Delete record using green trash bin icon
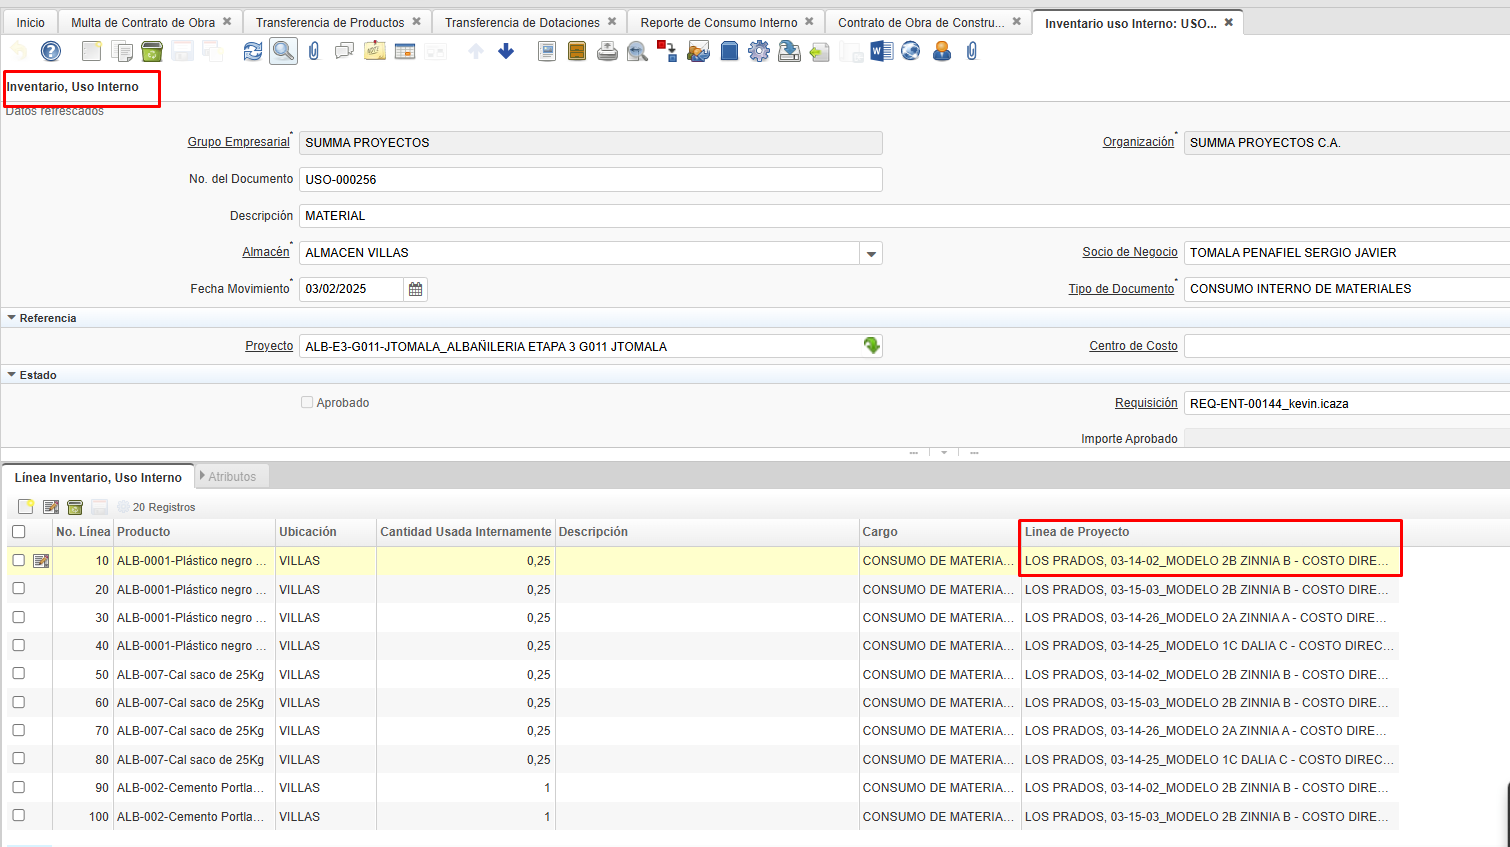 tap(152, 51)
